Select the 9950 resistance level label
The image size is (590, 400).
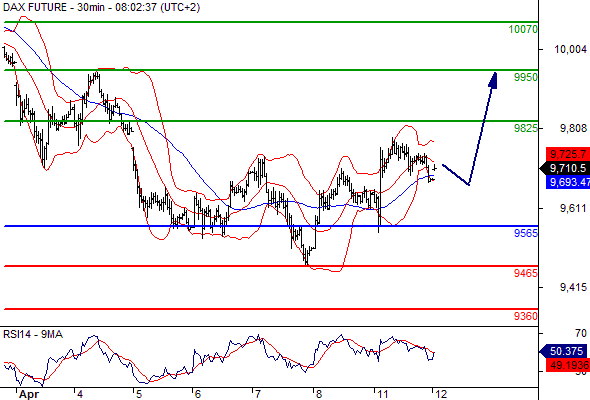(x=526, y=77)
